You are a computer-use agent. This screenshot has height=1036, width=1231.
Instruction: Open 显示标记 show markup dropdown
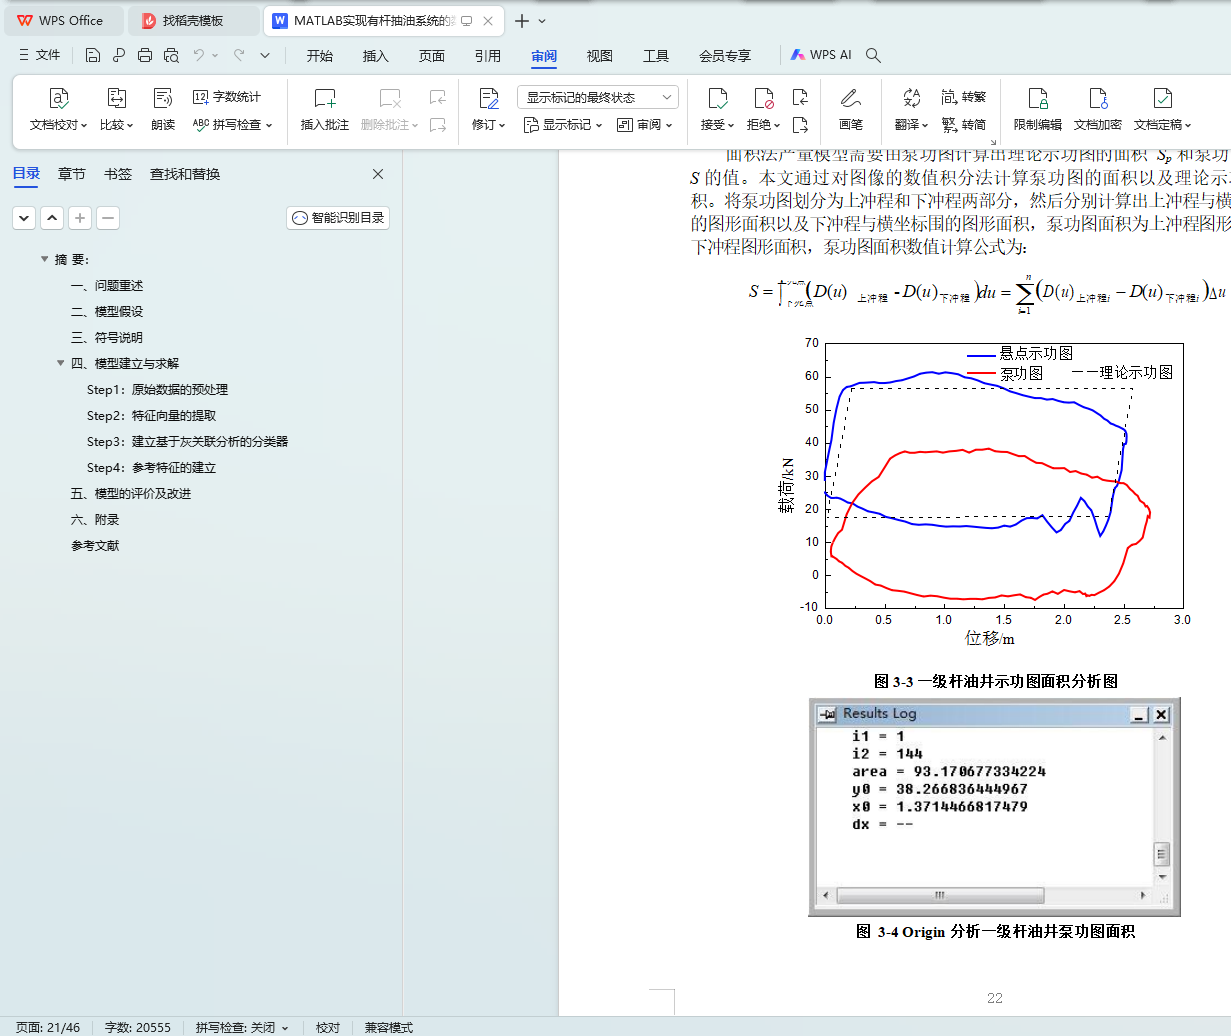pos(563,125)
